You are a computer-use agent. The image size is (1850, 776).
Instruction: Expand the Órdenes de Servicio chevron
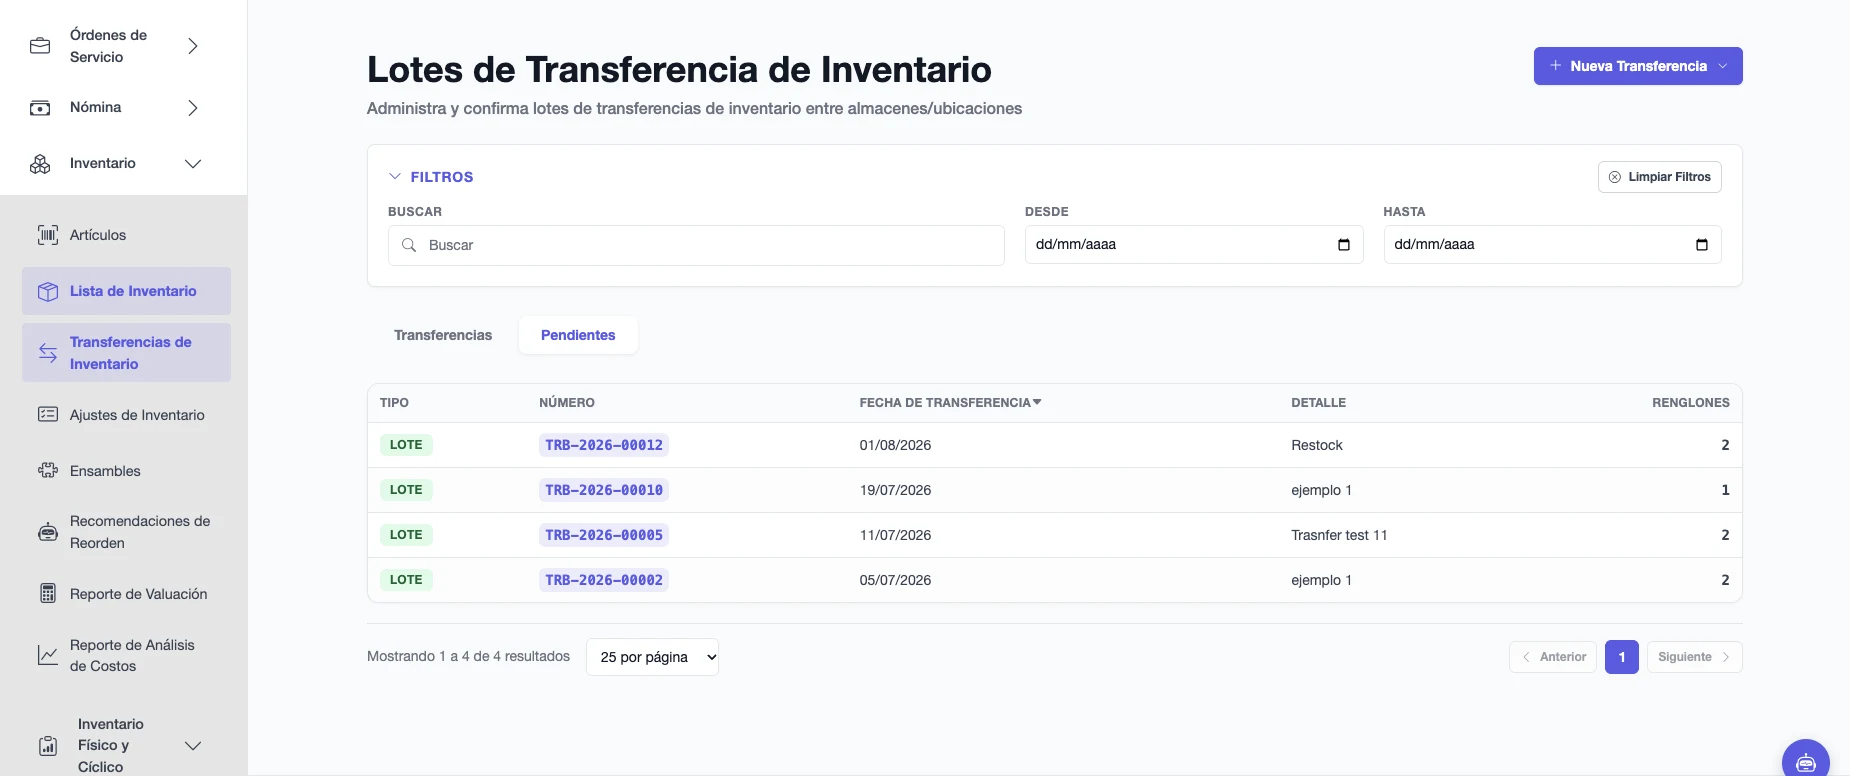pos(193,46)
